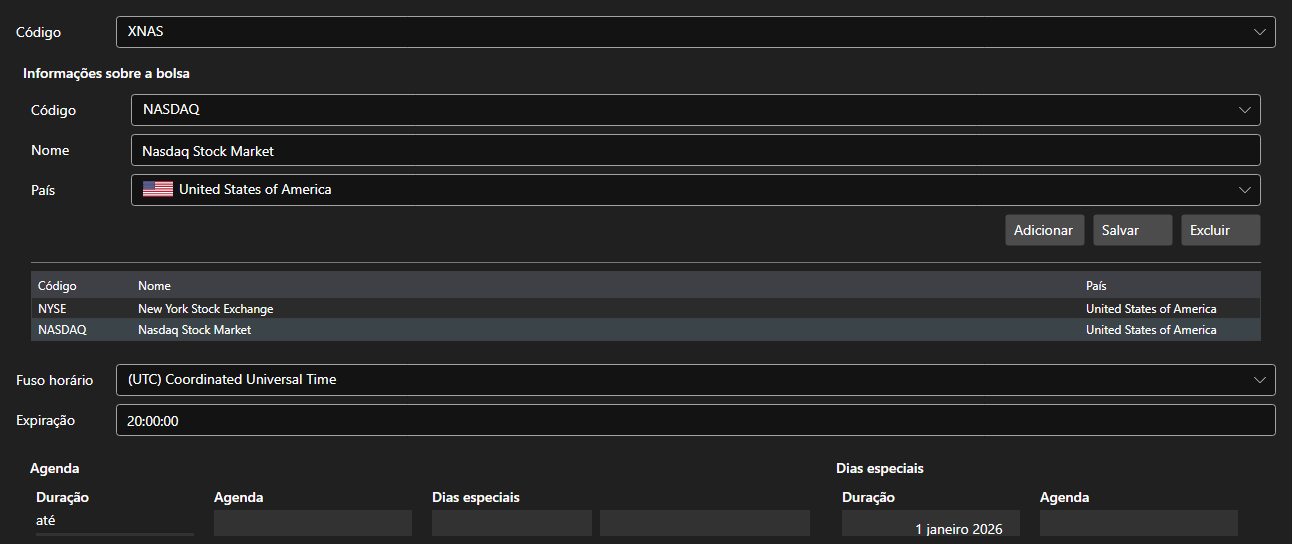Select the New York Stock Exchange cell
This screenshot has width=1292, height=544.
pyautogui.click(x=205, y=309)
